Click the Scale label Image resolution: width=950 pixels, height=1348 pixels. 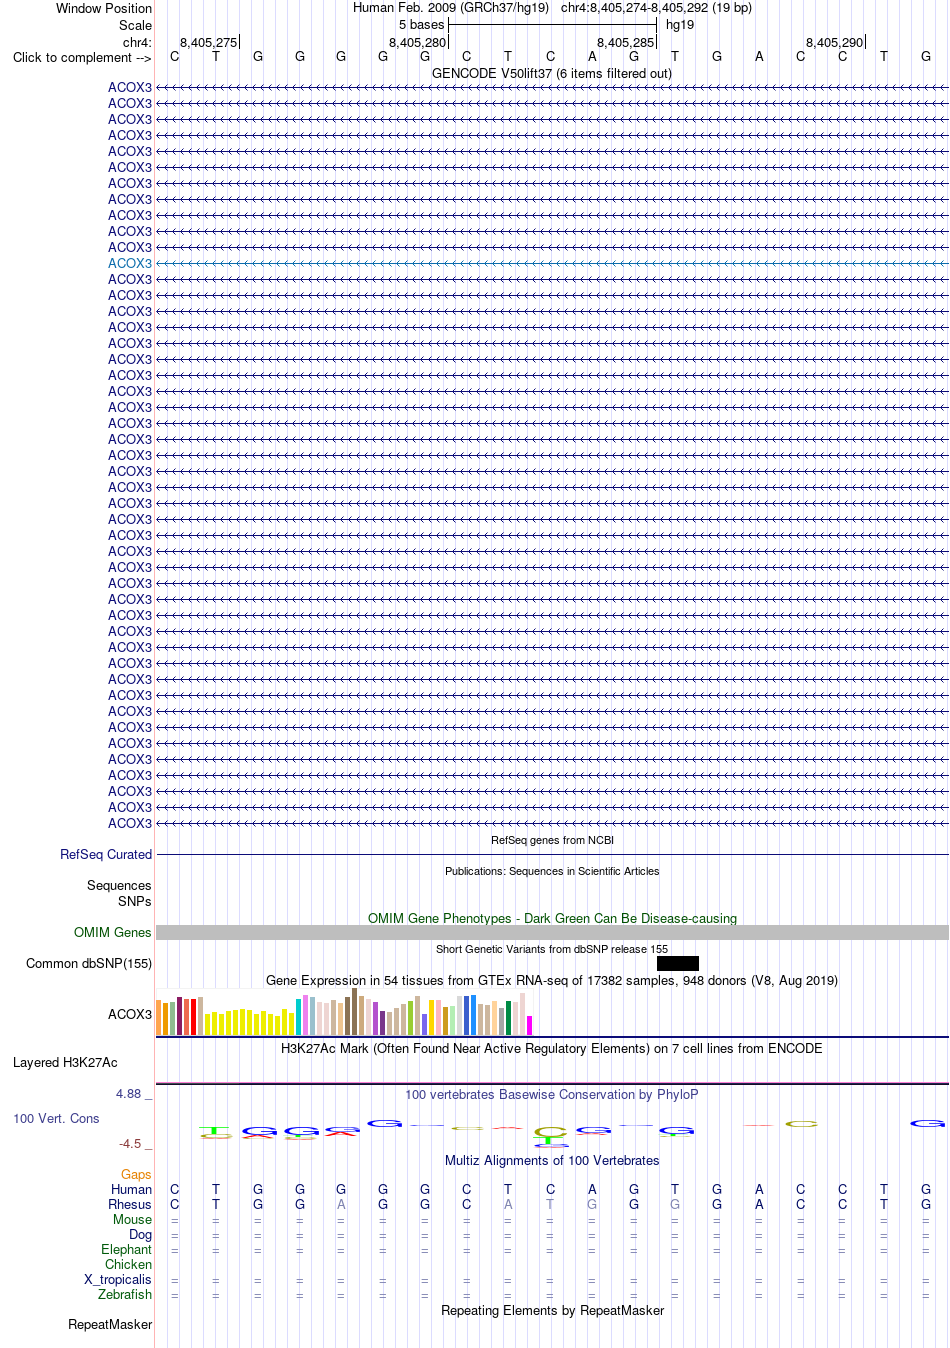136,25
